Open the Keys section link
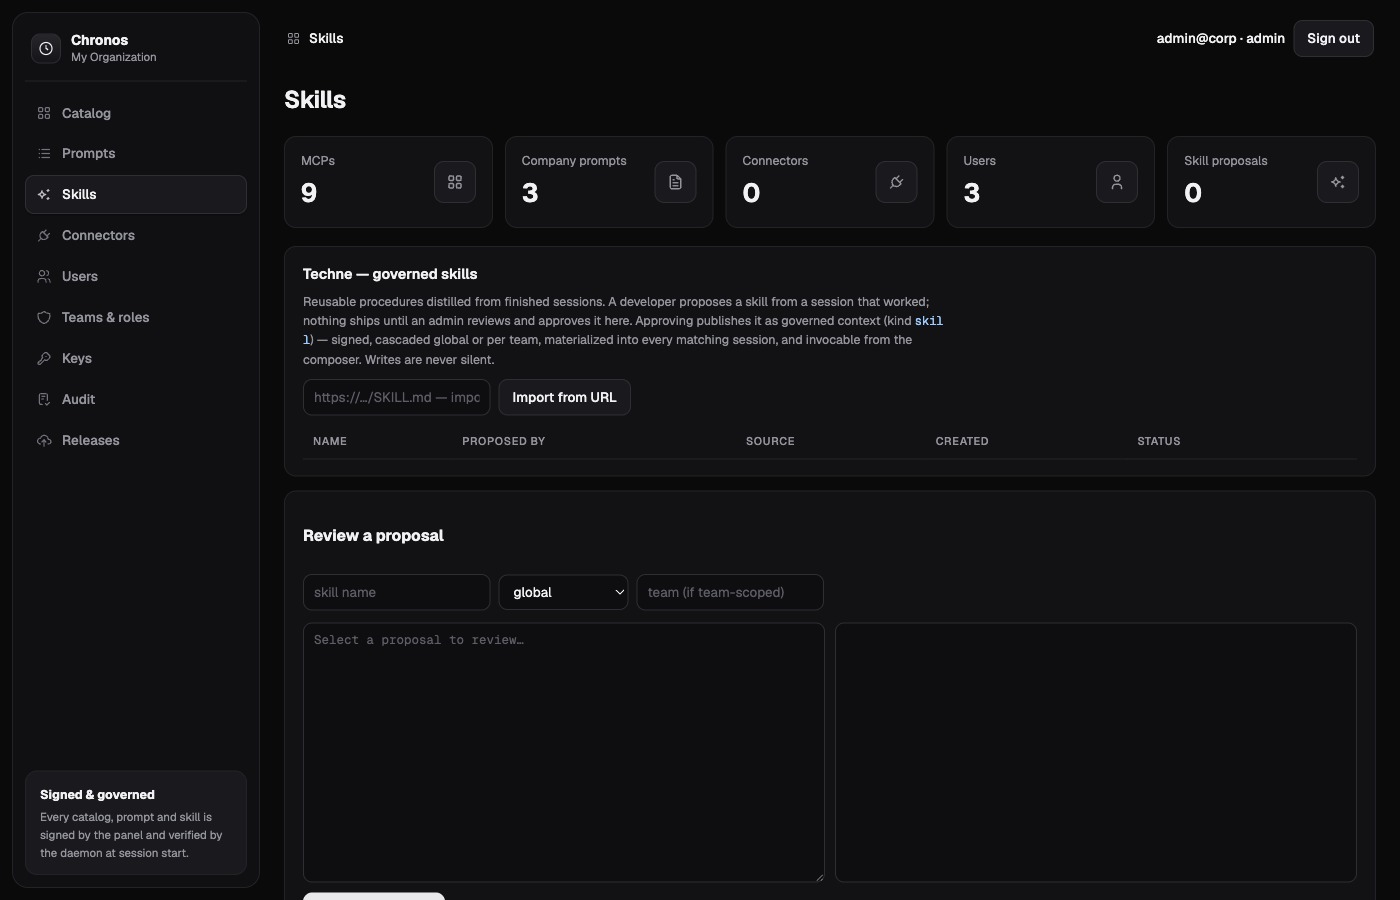Screen dimensions: 1400x900 136,358
